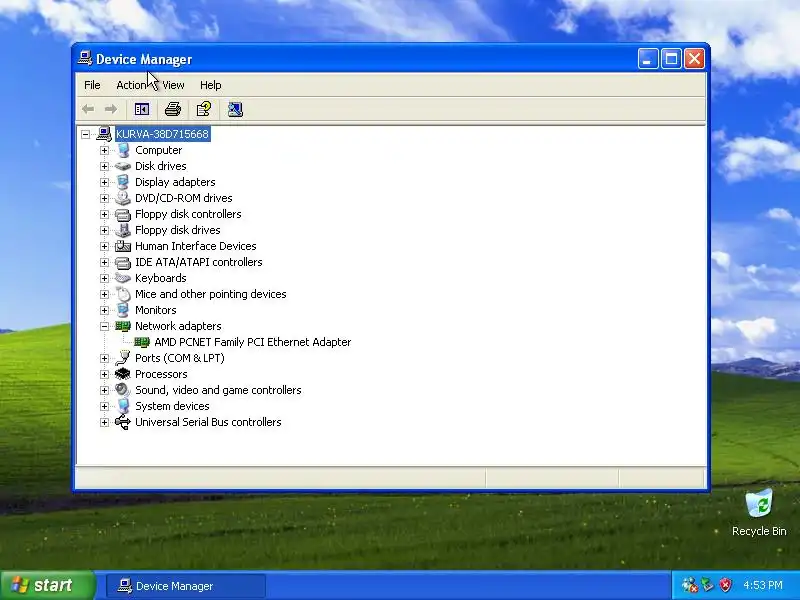Close the Device Manager window
This screenshot has width=800, height=600.
(x=694, y=59)
